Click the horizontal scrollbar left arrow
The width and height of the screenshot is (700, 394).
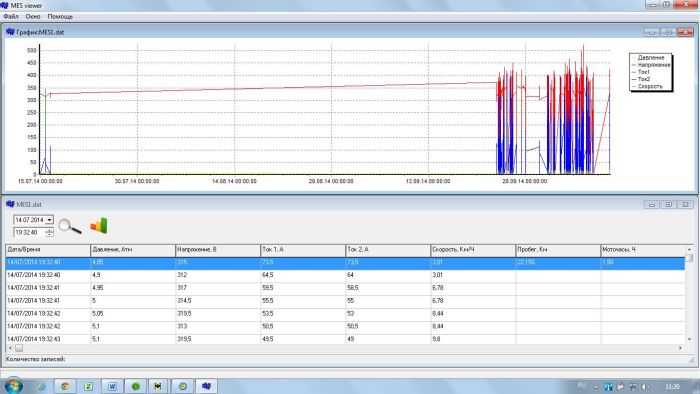(x=10, y=348)
